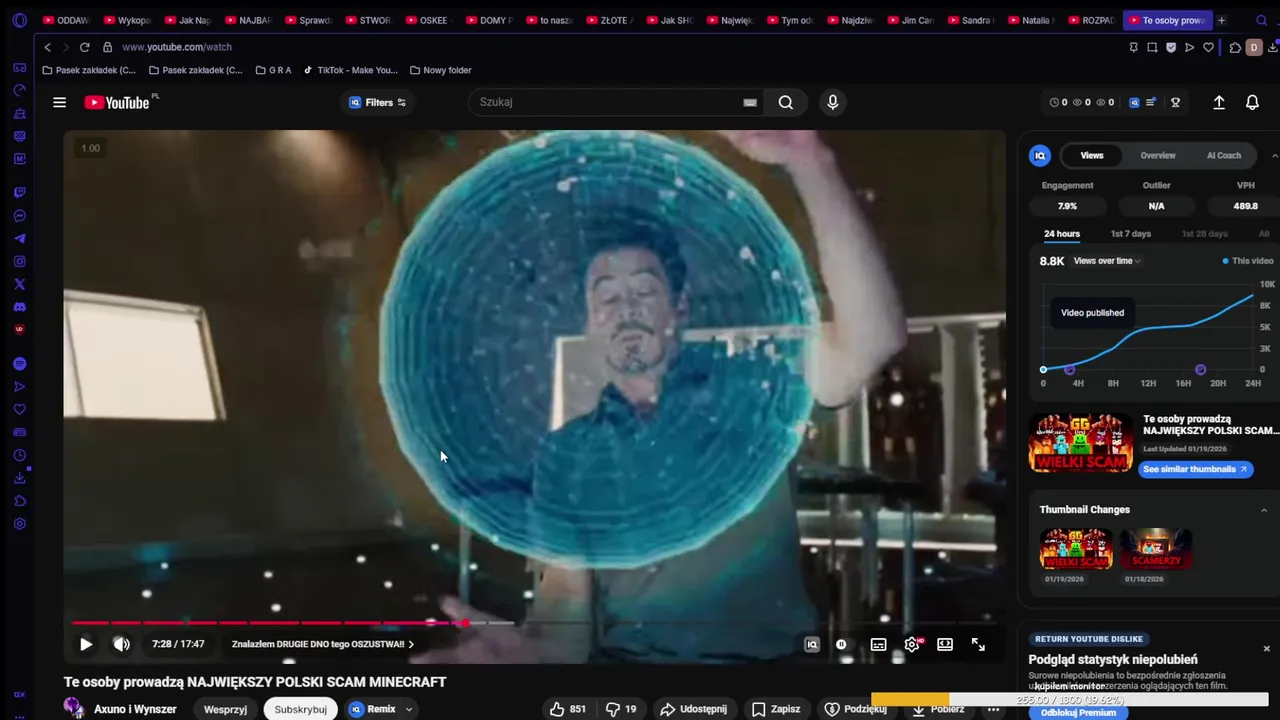This screenshot has height=720, width=1280.
Task: Open Telegram in the browser sidebar
Action: point(19,239)
